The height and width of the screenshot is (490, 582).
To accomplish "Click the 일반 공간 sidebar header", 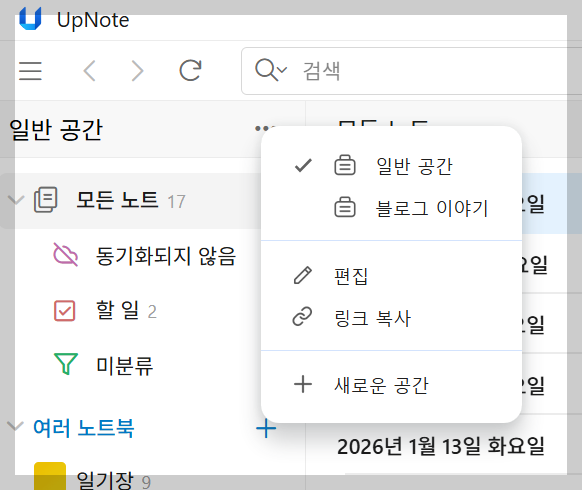I will point(56,130).
